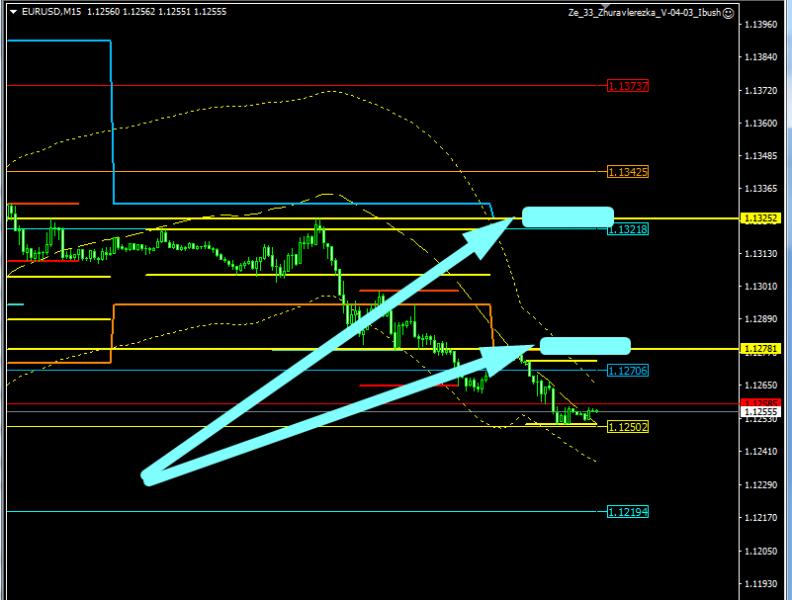Click the blue 1.13218 level label

click(628, 229)
